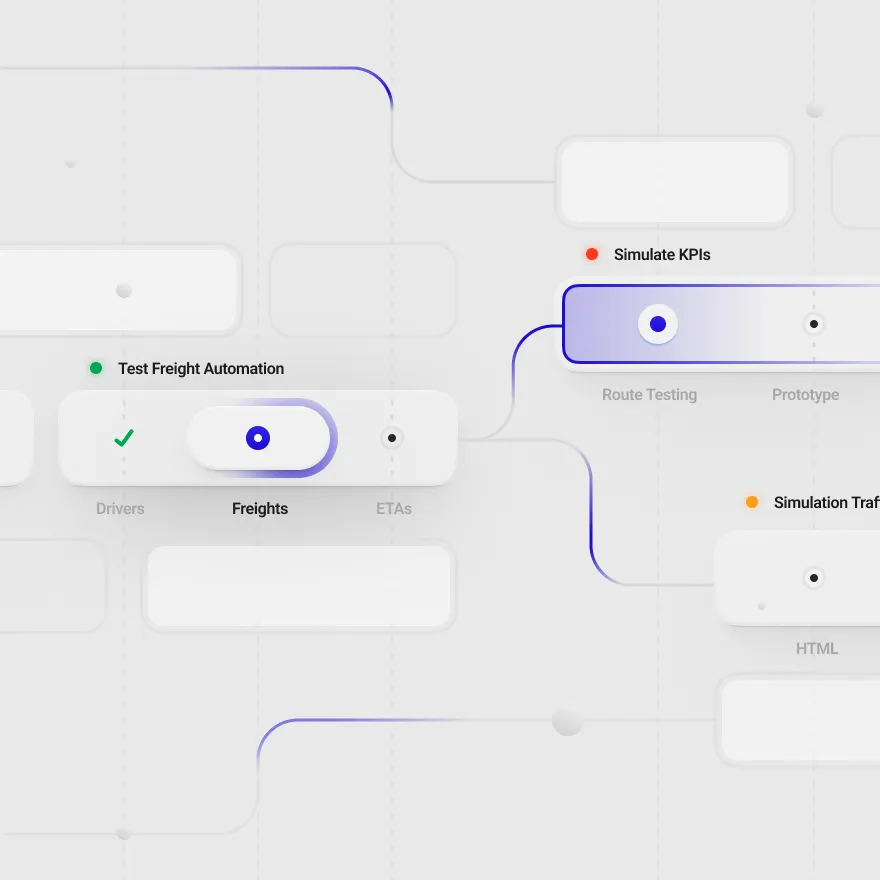Open the Simulate KPIs title

coord(662,255)
